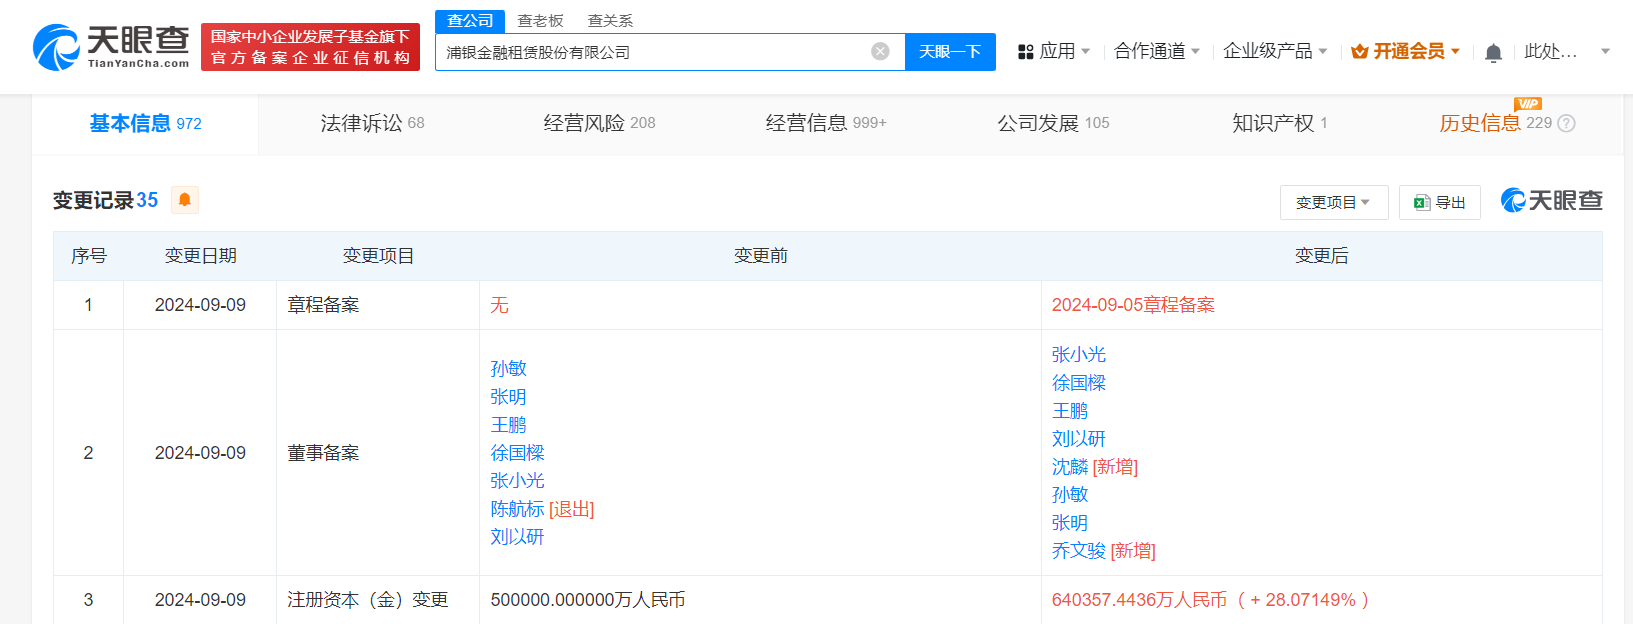Open the 合作通道 dropdown menu

1156,51
